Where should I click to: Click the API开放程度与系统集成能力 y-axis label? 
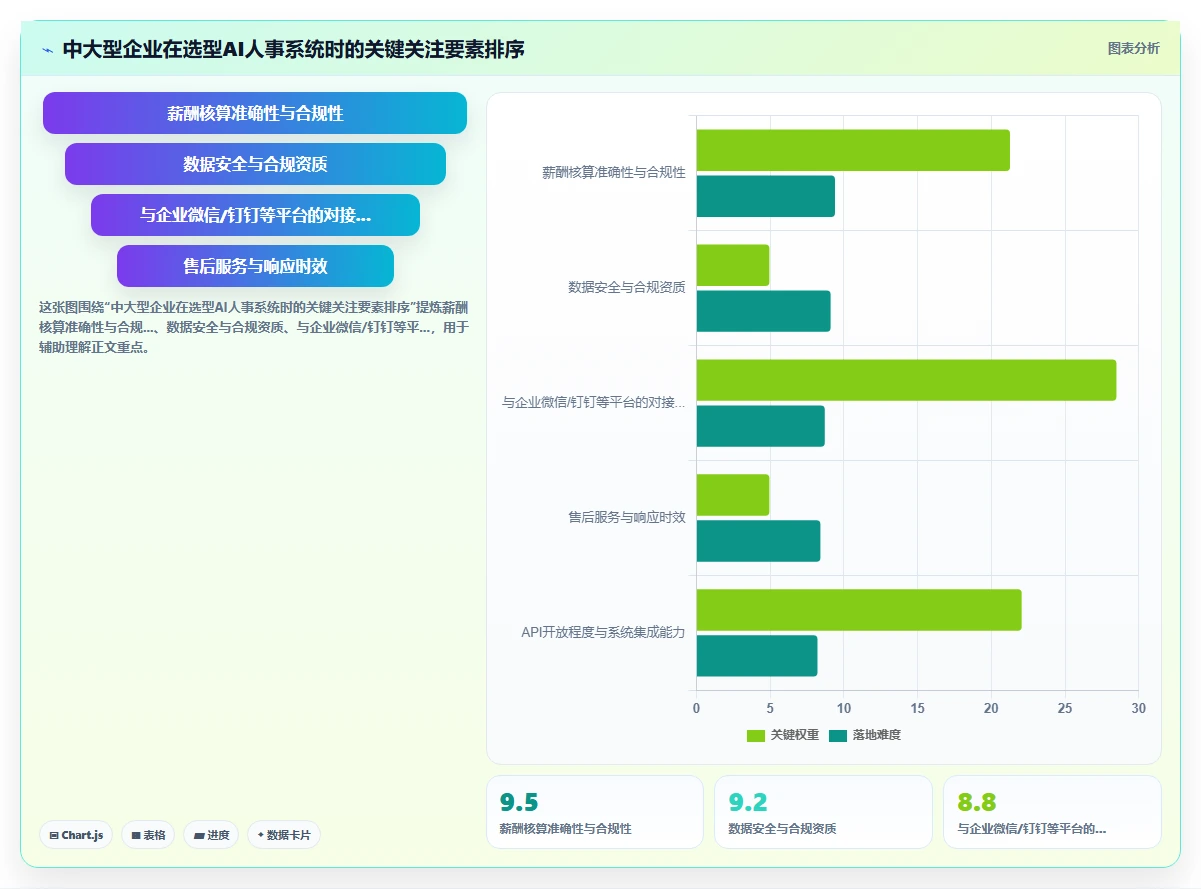[604, 633]
